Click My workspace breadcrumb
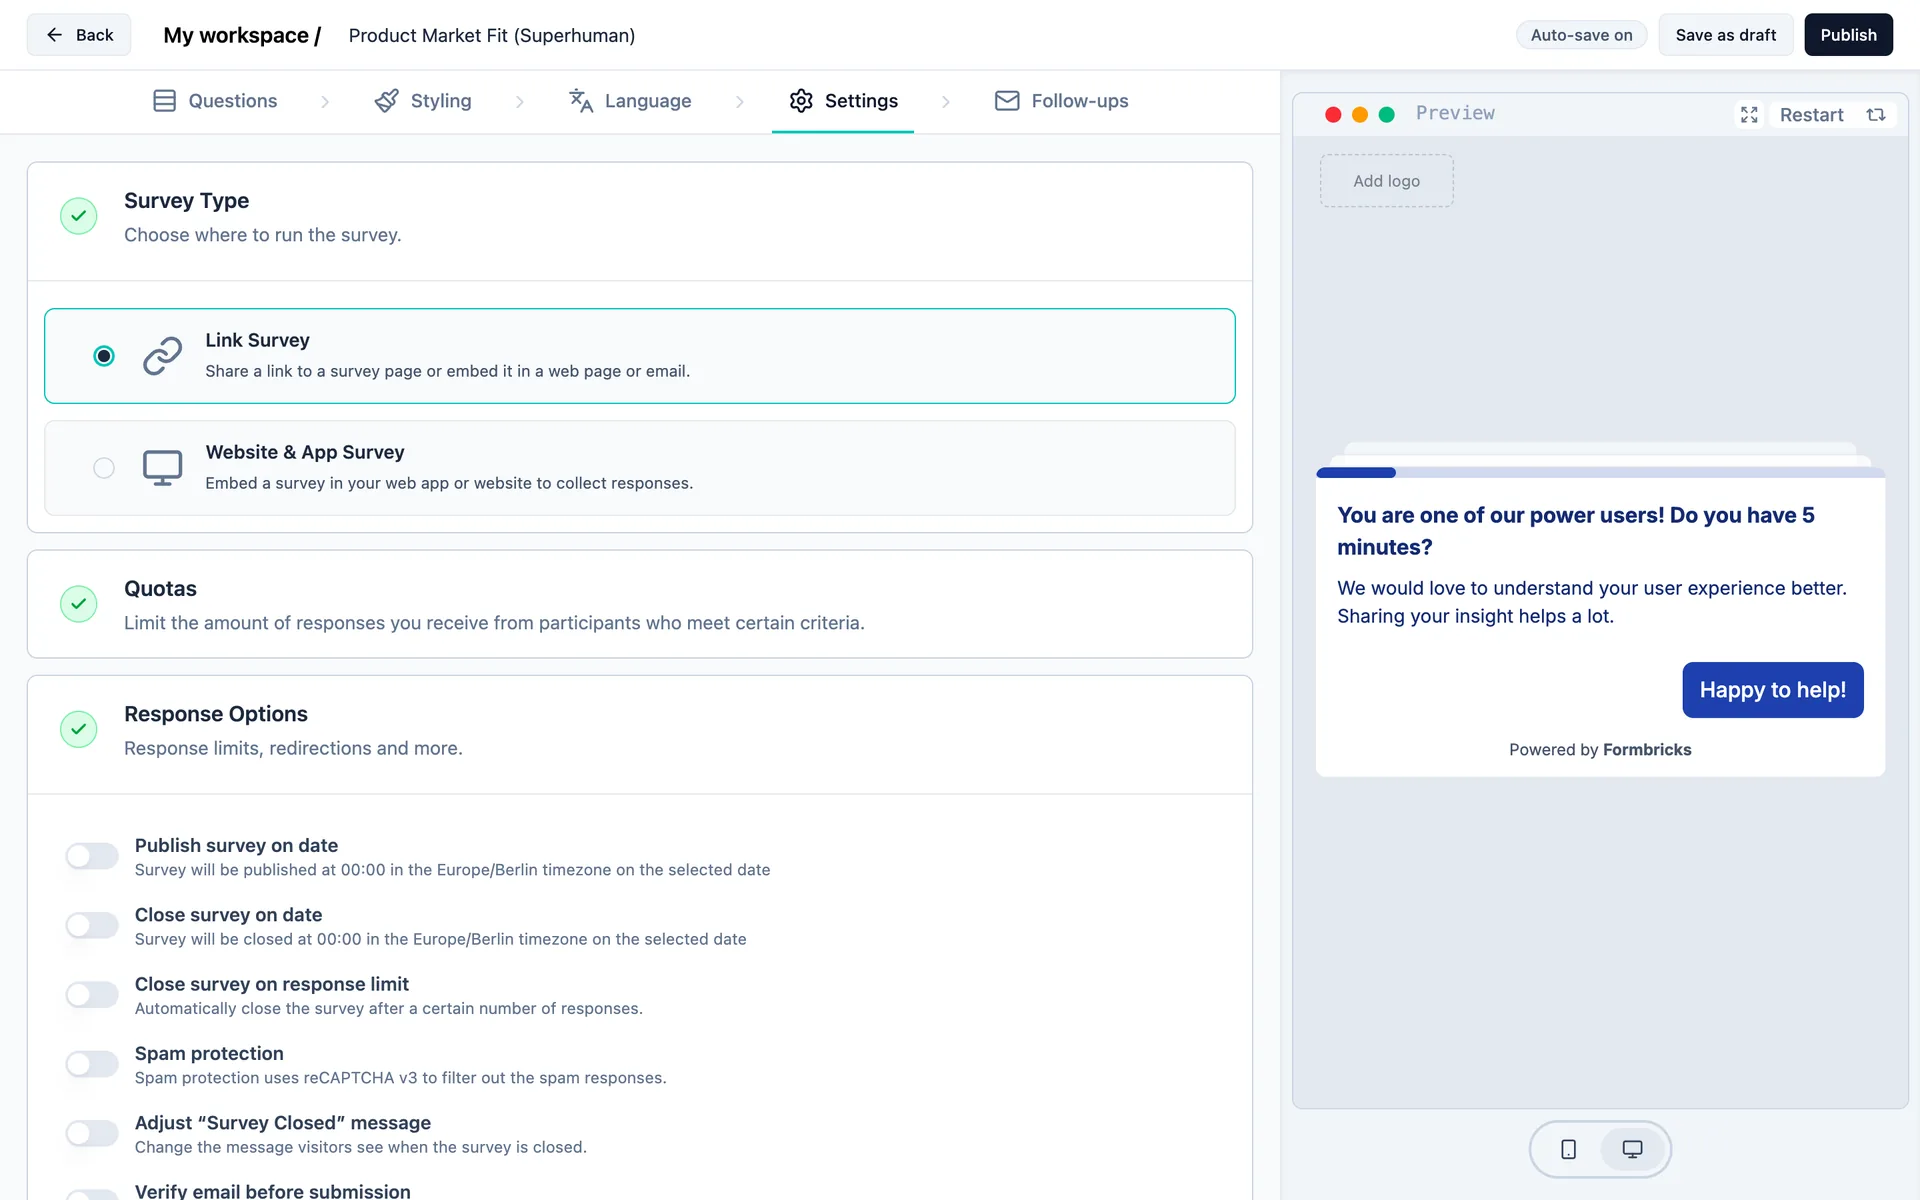The width and height of the screenshot is (1920, 1200). [242, 35]
